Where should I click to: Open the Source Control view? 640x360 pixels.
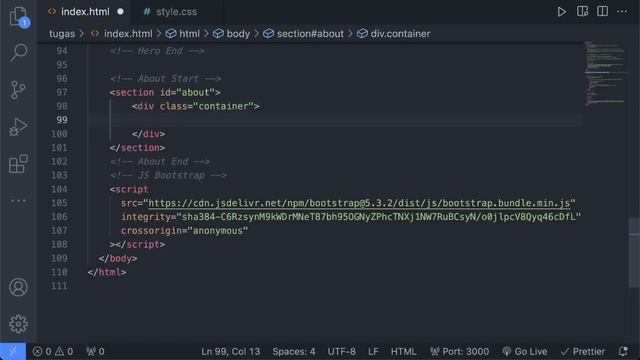[18, 90]
